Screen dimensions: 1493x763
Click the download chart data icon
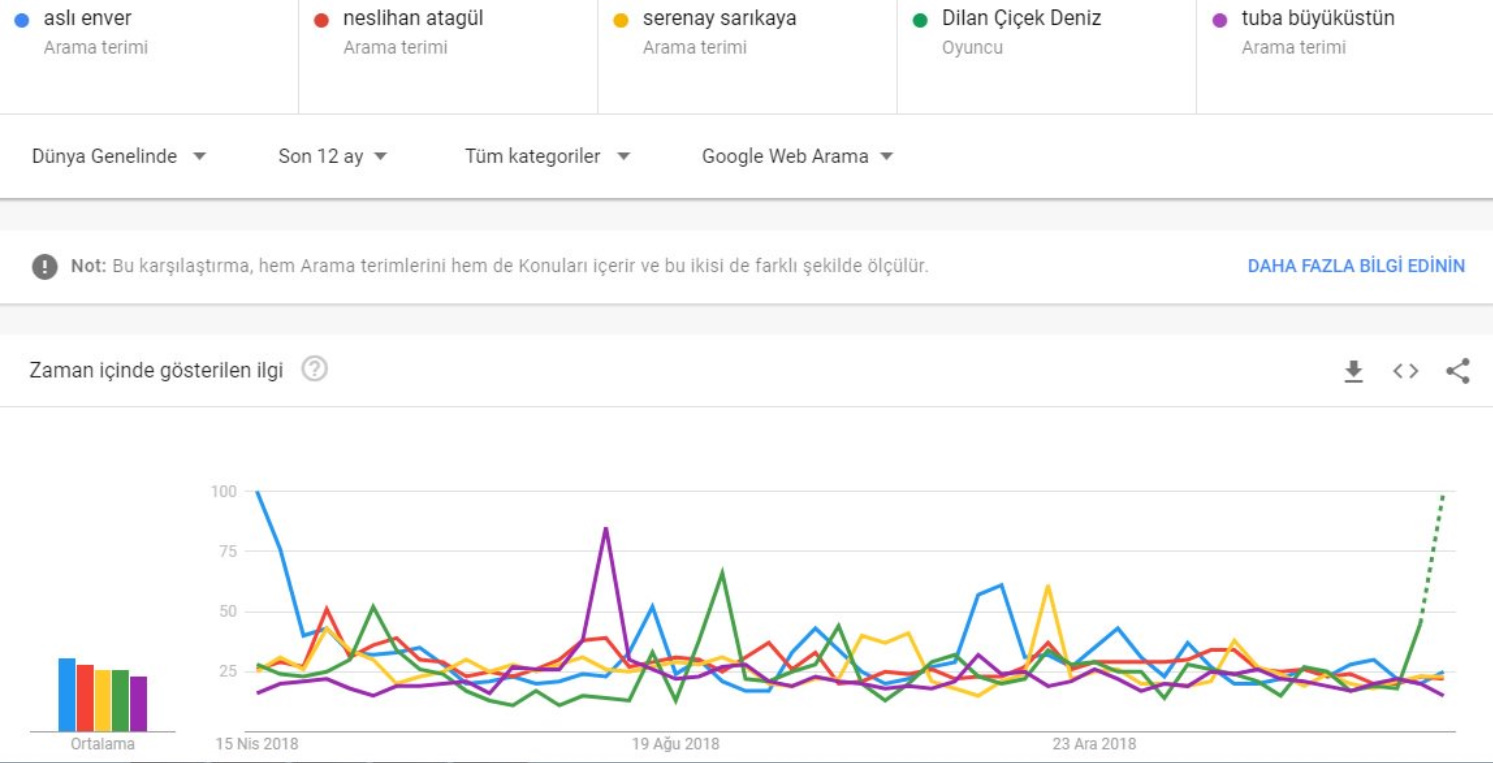click(x=1353, y=372)
